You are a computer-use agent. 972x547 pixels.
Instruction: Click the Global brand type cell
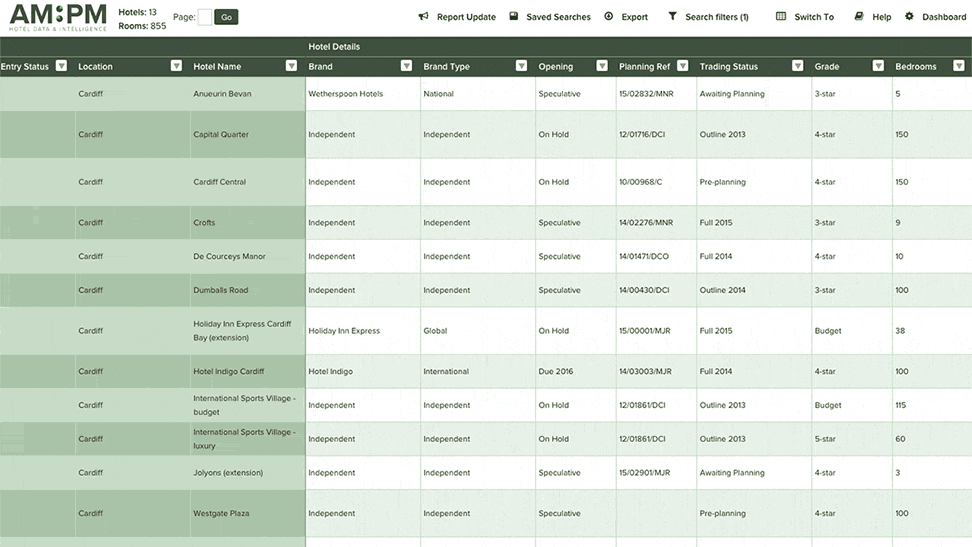(x=435, y=331)
